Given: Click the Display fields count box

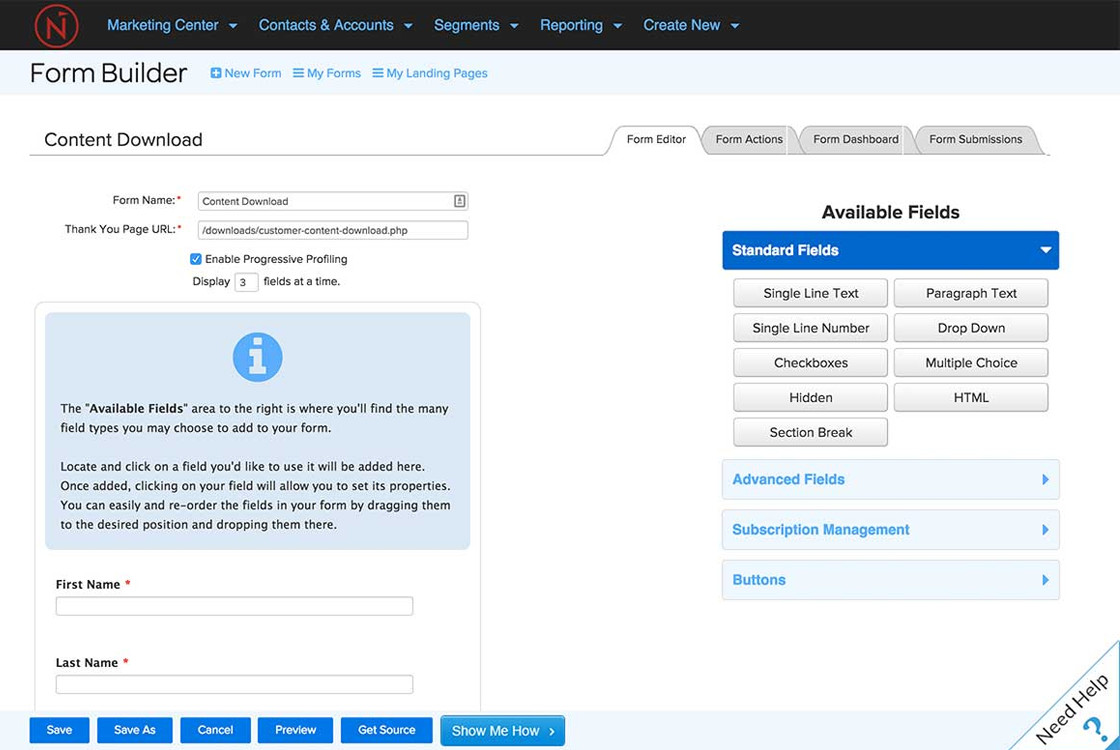Looking at the screenshot, I should [x=246, y=281].
